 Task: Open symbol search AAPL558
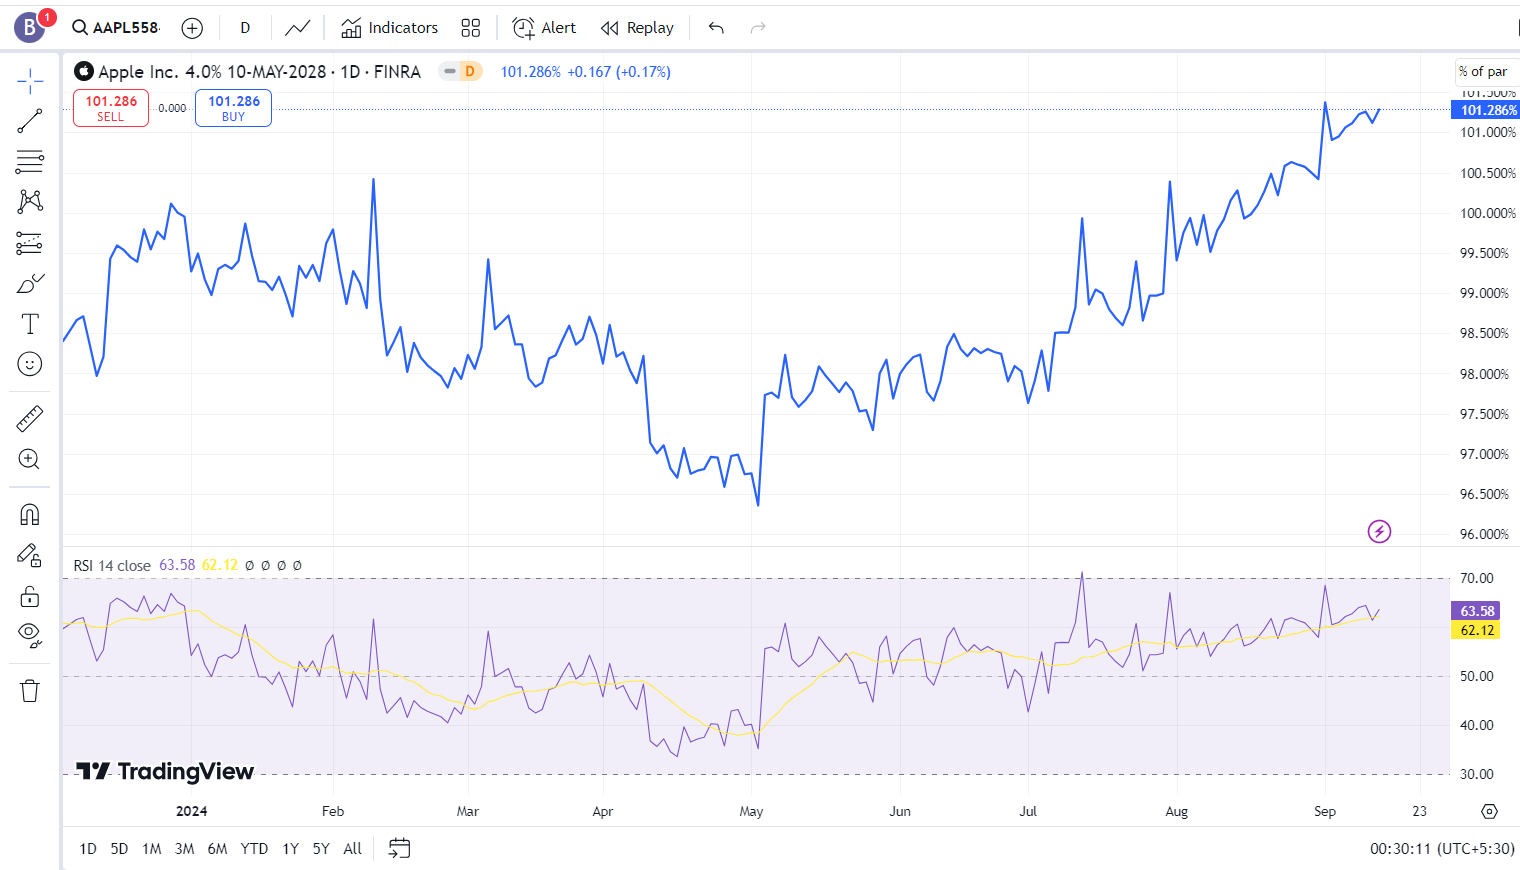coord(116,28)
